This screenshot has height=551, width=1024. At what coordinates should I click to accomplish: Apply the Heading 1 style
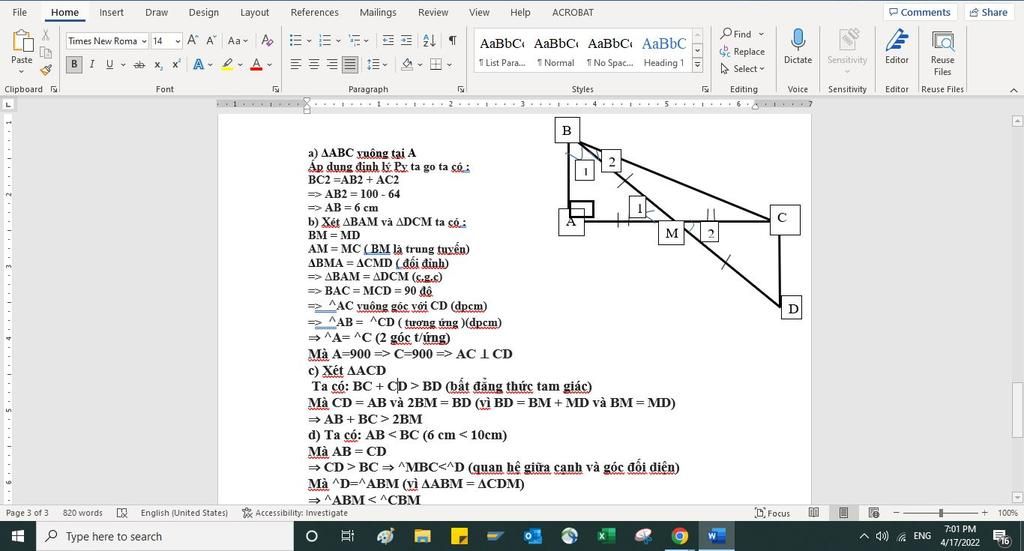664,51
